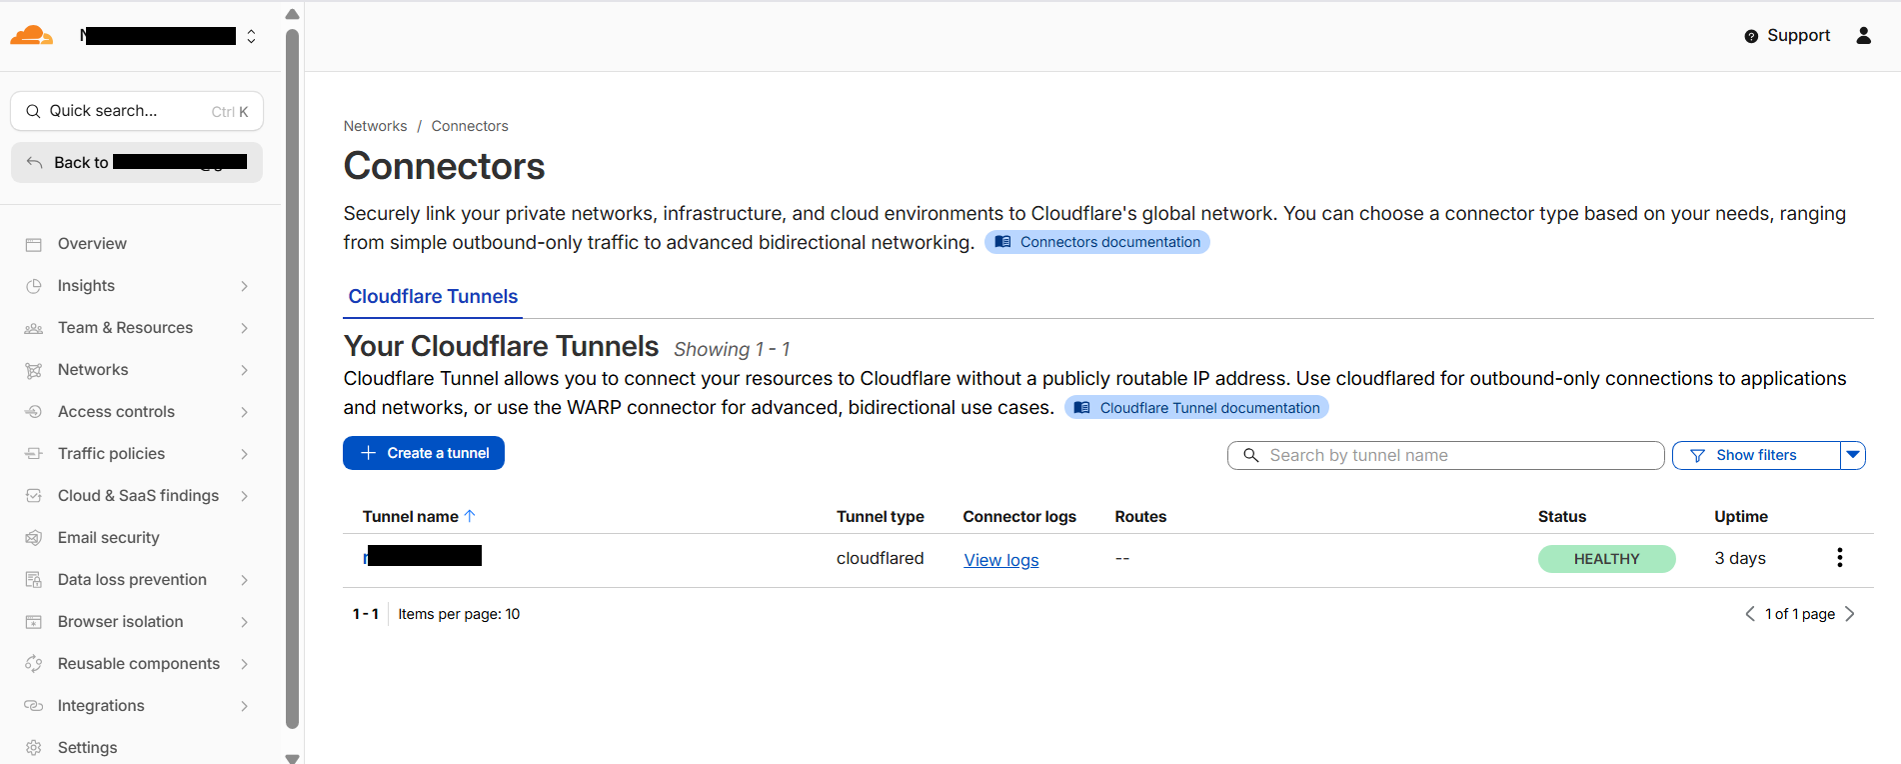This screenshot has width=1901, height=764.
Task: Click the Cloudflare logo icon
Action: click(x=31, y=36)
